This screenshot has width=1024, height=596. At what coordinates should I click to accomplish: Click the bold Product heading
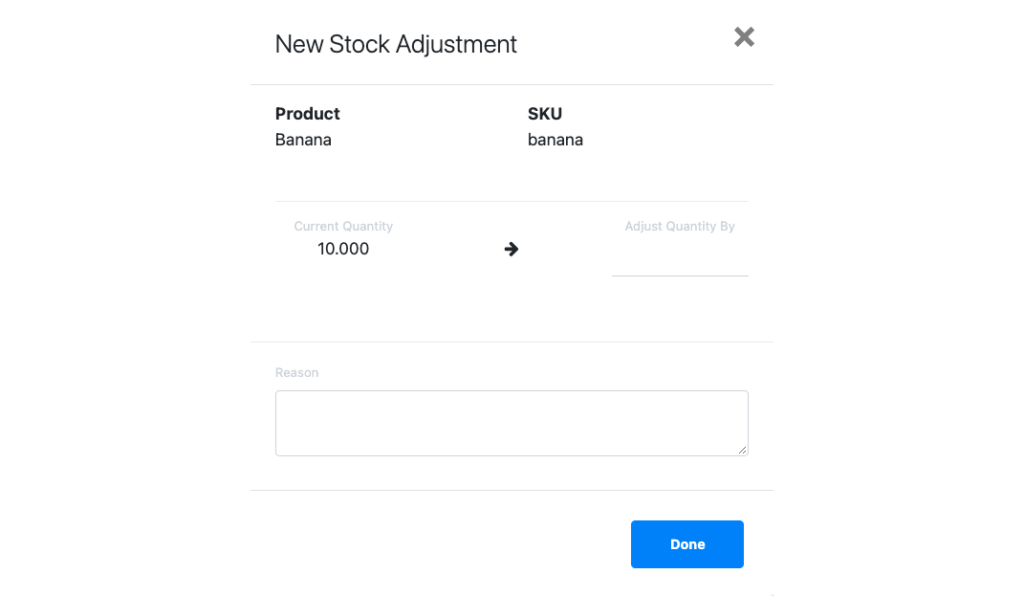tap(307, 113)
